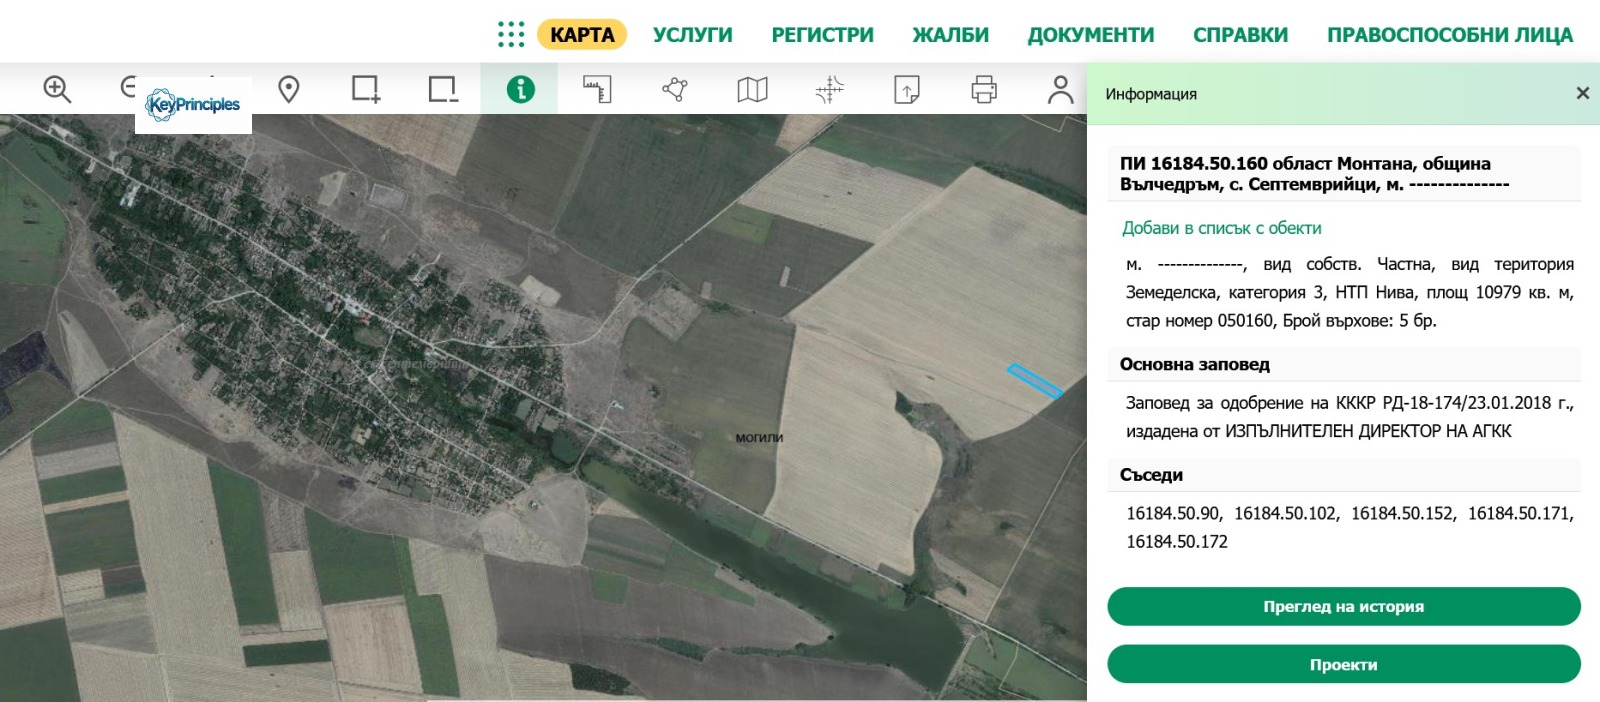Open the ПРАВОСПОСОБНИ ЛИЦА menu
Image resolution: width=1600 pixels, height=702 pixels.
[1450, 35]
